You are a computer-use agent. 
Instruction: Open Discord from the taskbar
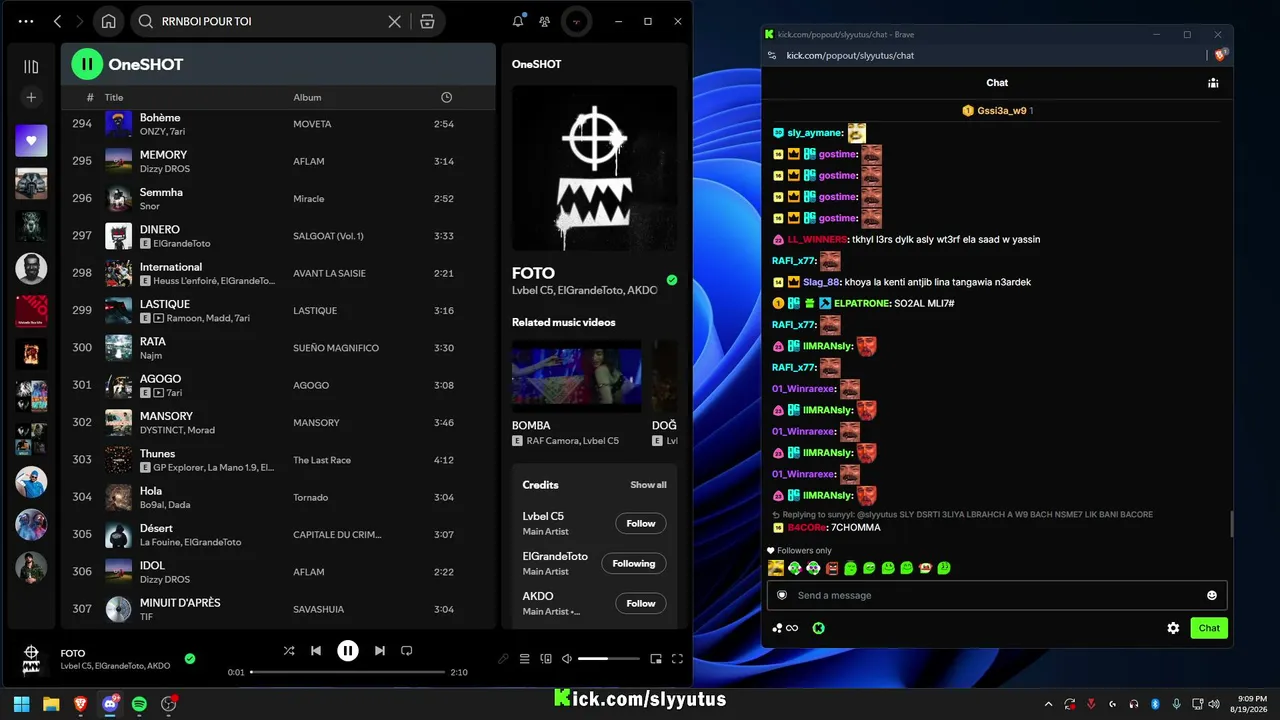(110, 704)
